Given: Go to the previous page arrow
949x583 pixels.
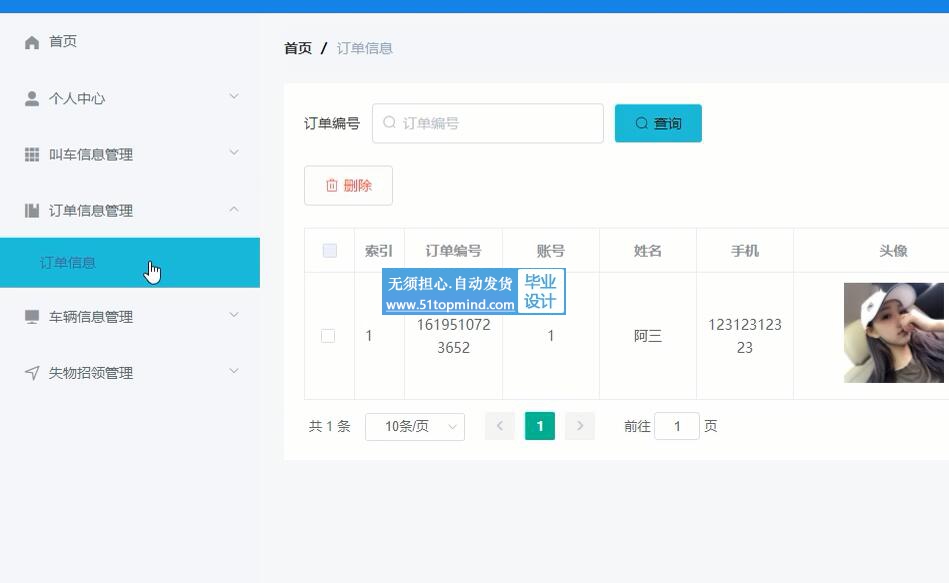Looking at the screenshot, I should tap(500, 426).
